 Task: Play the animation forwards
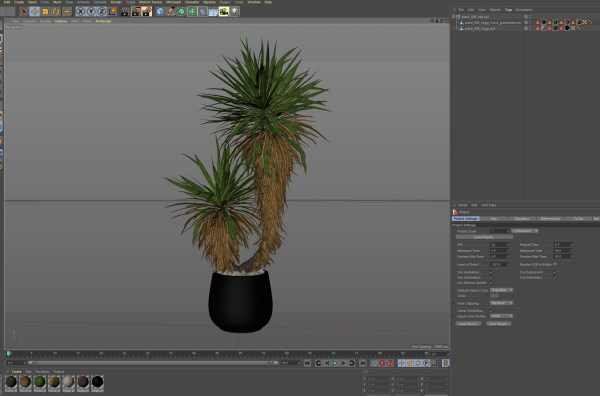tap(335, 363)
